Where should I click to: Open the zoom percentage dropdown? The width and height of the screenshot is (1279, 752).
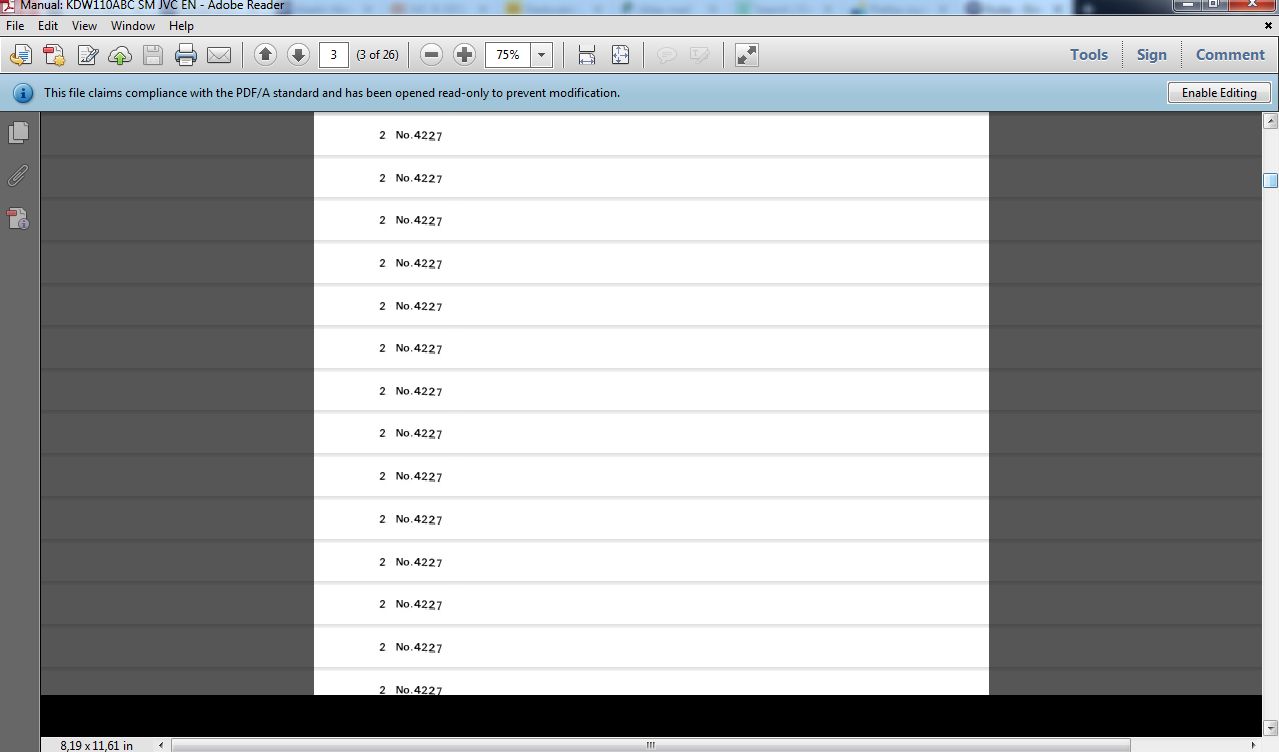pyautogui.click(x=542, y=55)
